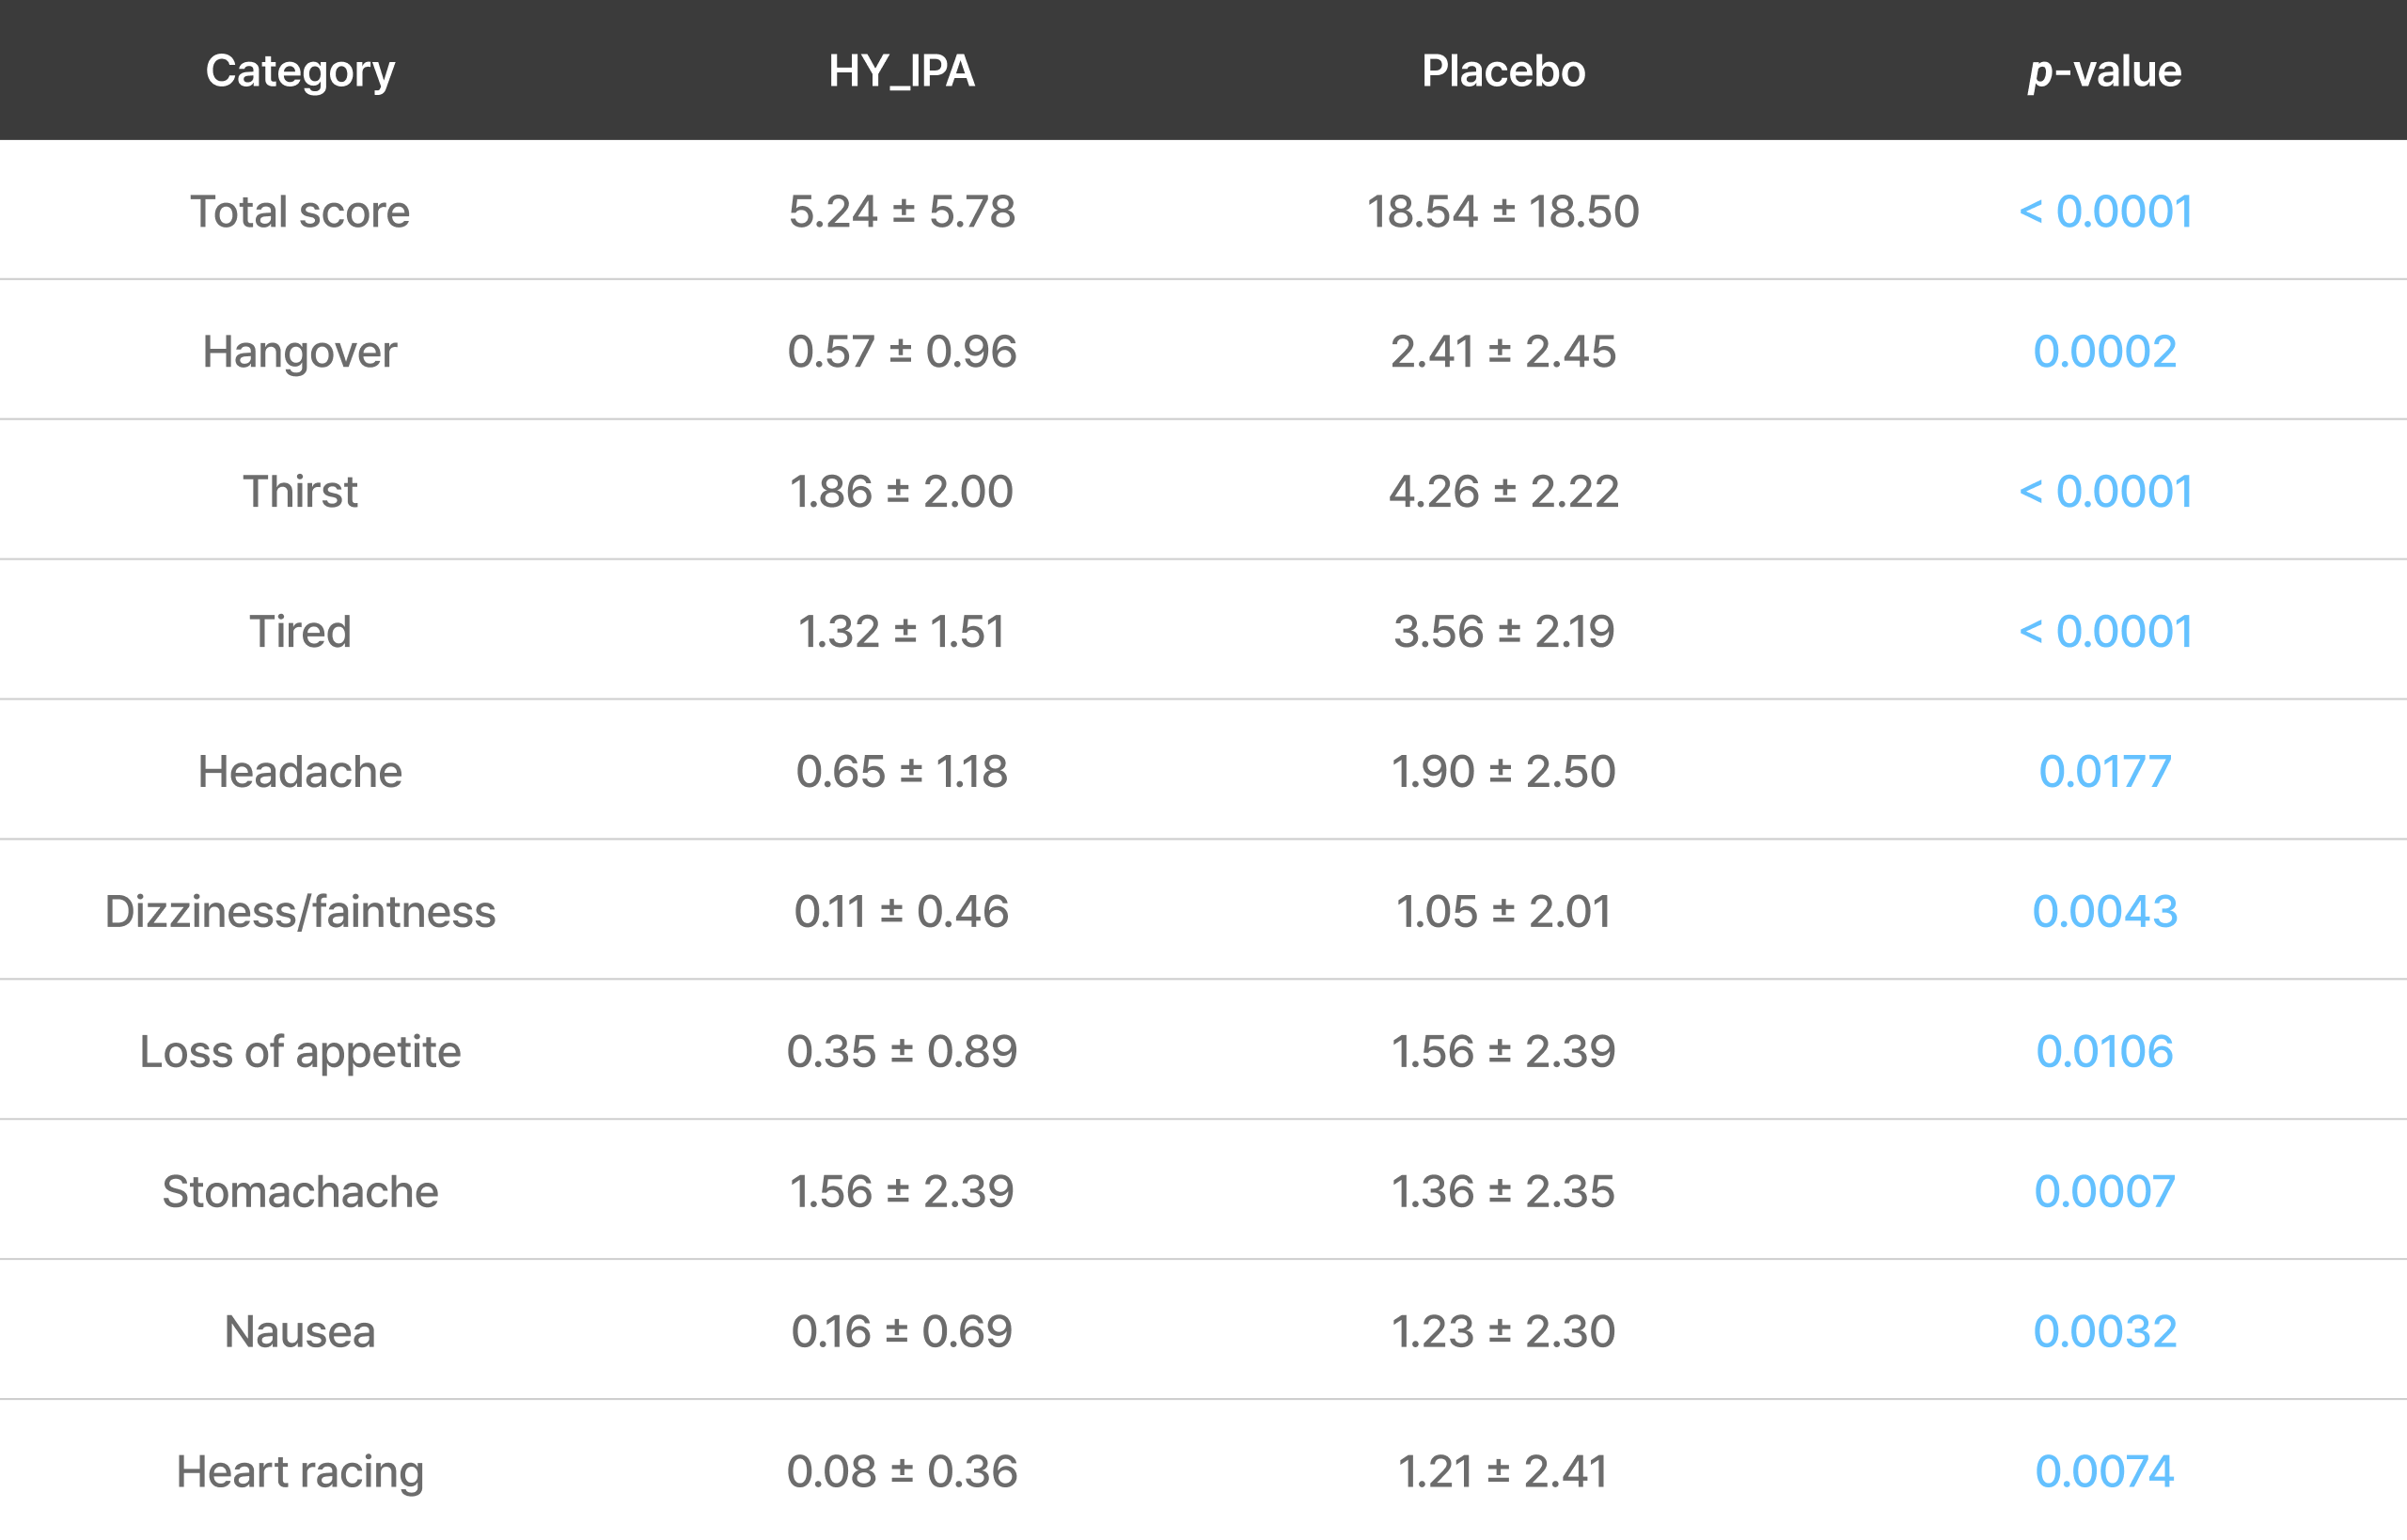This screenshot has height=1540, width=2407.
Task: Click Heart racing p-value 0.0074
Action: coord(2104,1471)
